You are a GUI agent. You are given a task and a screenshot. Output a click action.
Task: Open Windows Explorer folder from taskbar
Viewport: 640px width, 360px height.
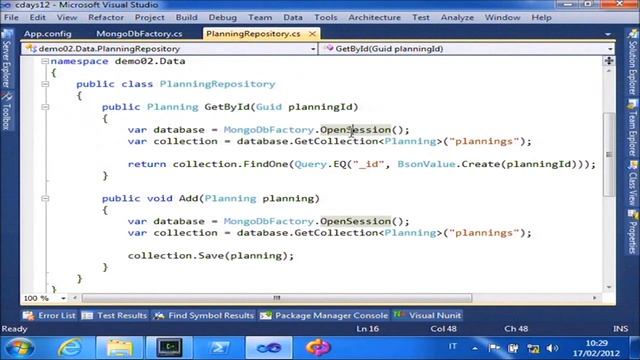pyautogui.click(x=120, y=348)
